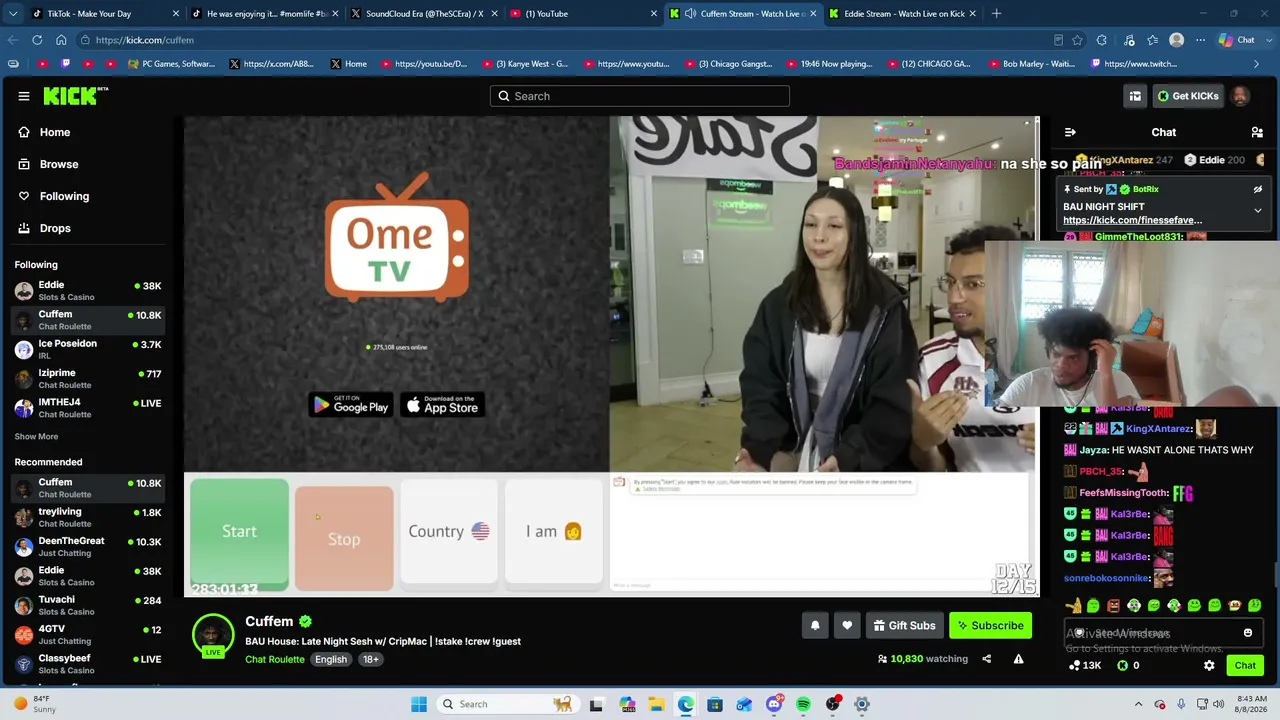Screen dimensions: 1280x720
Task: Open the chat users list icon
Action: [1257, 132]
